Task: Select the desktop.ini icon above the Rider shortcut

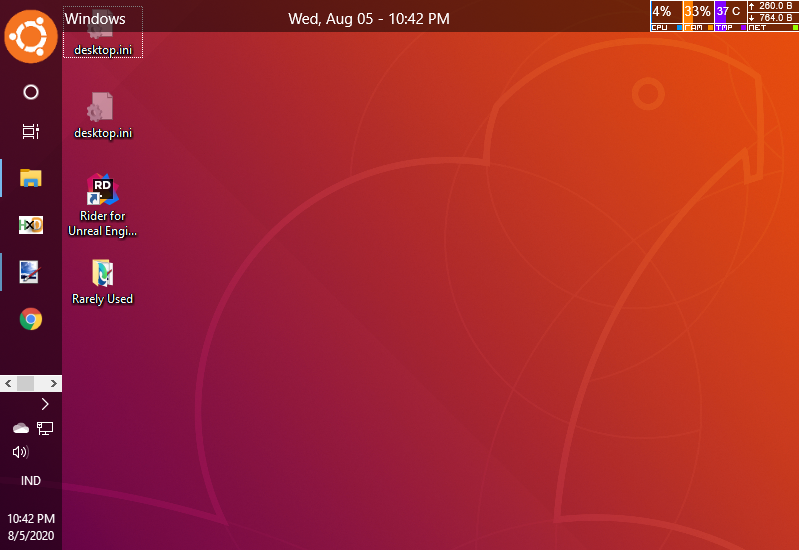Action: pos(103,116)
